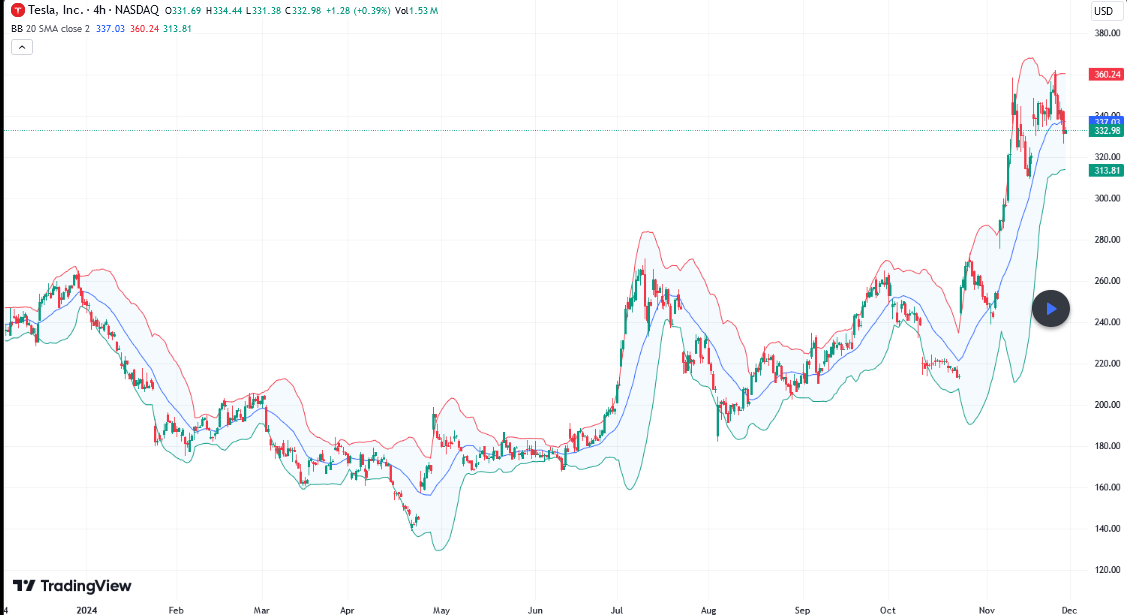The image size is (1127, 615).
Task: Click the Feb label on the time axis
Action: 176,610
